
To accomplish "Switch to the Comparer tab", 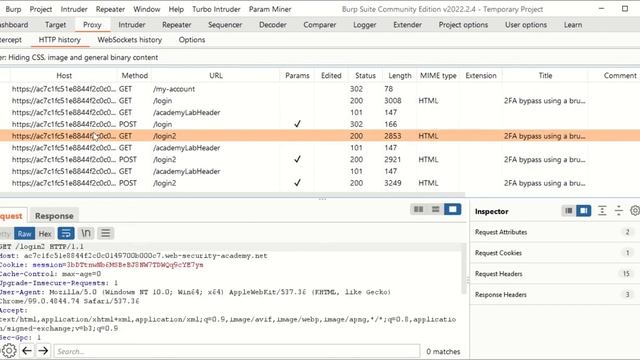I will (320, 24).
